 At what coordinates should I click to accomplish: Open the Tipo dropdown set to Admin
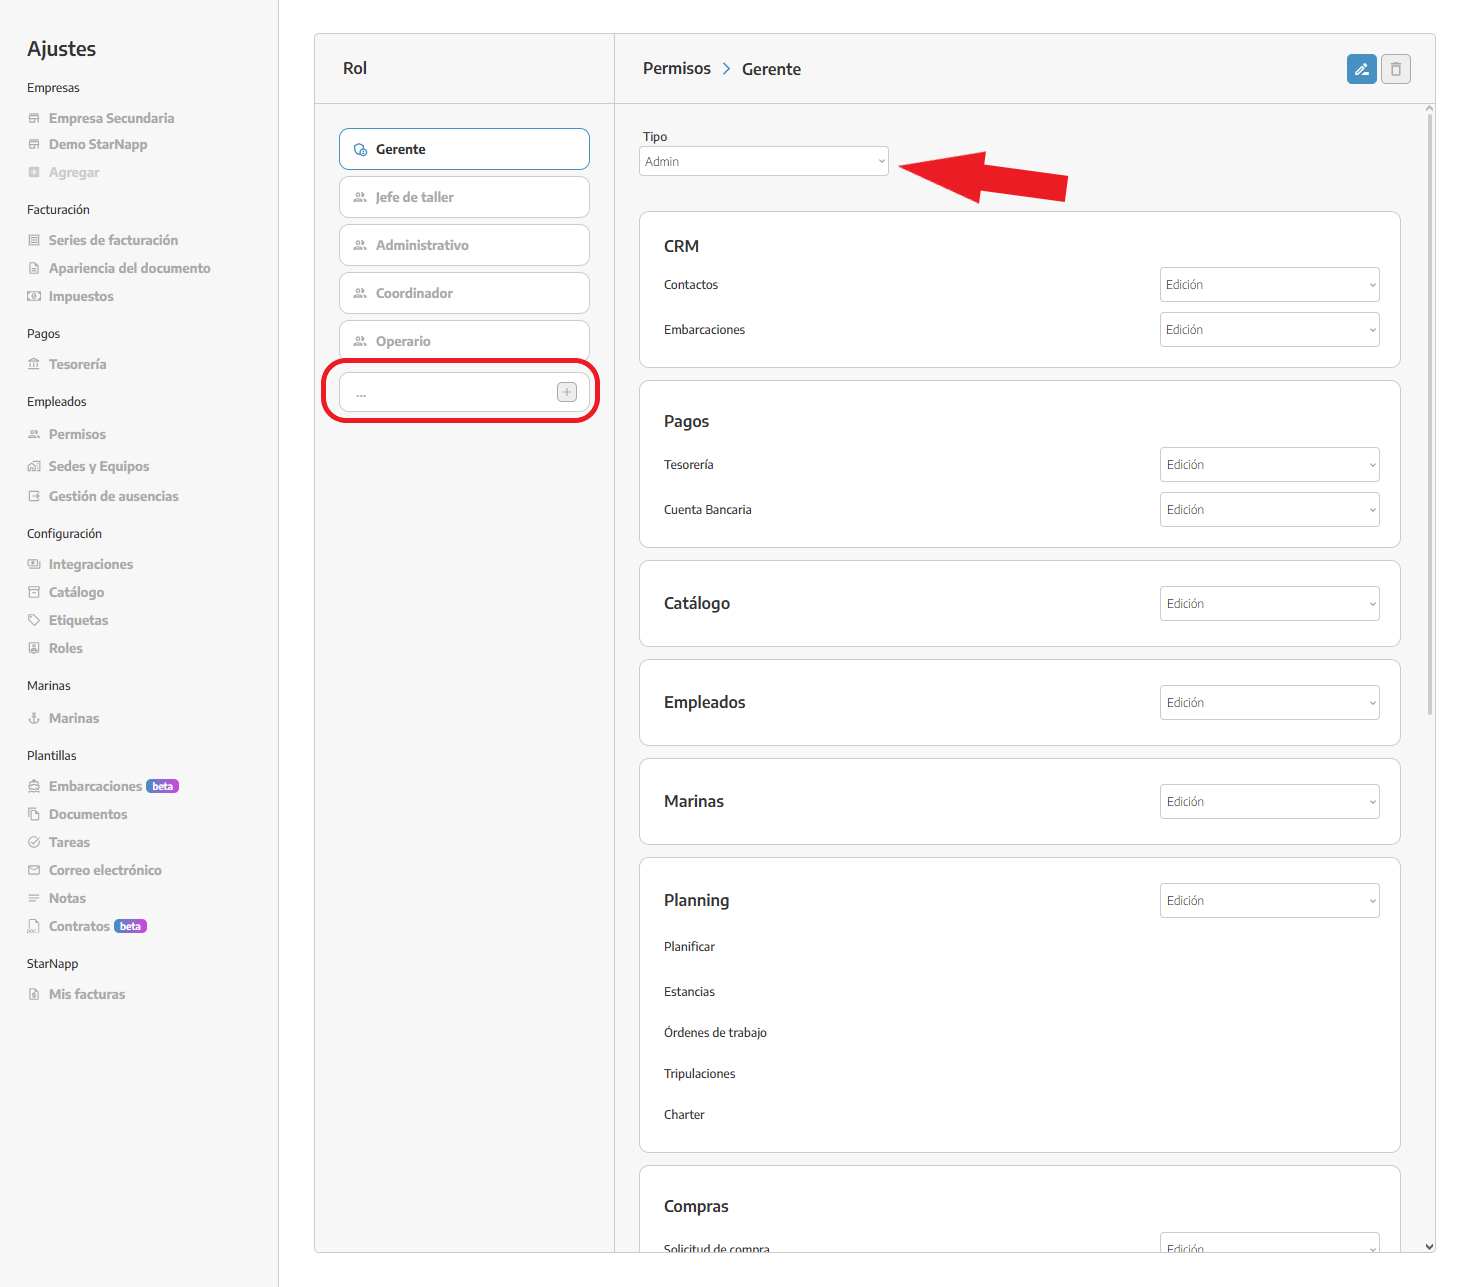763,161
